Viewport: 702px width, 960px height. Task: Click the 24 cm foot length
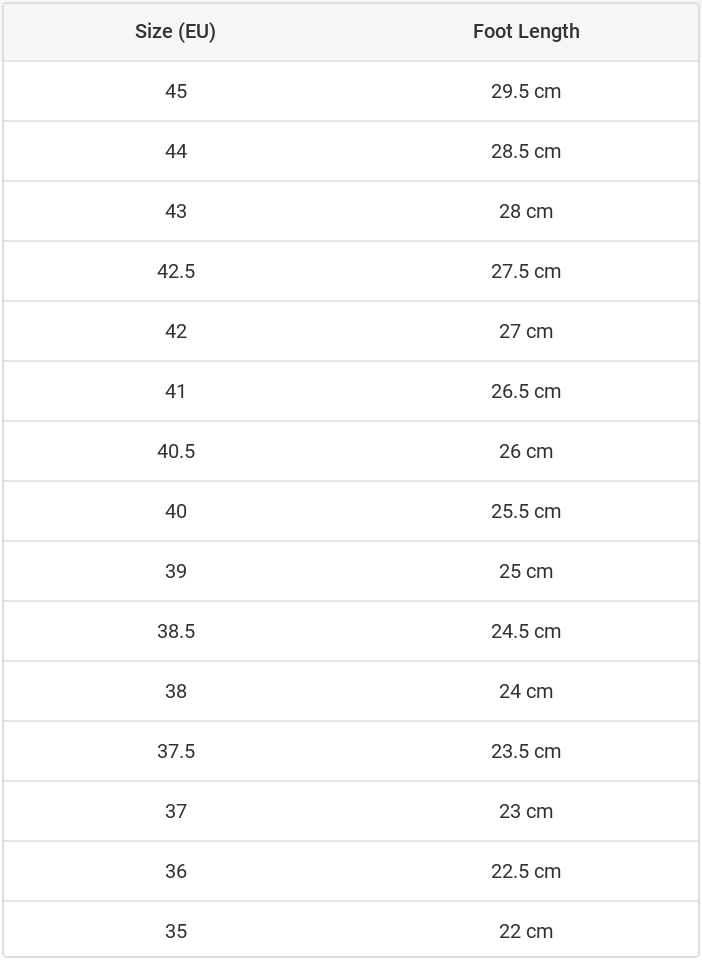coord(526,691)
